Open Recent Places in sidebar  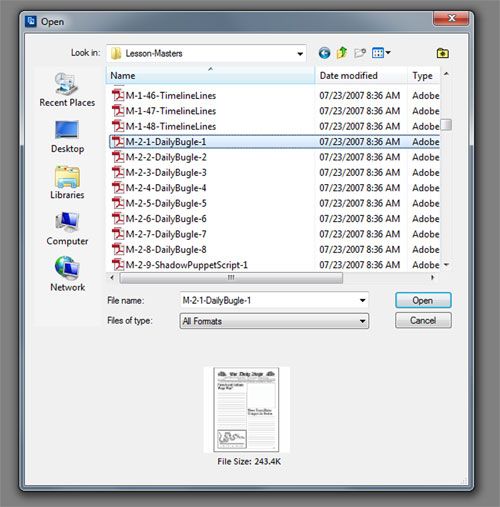tap(67, 90)
